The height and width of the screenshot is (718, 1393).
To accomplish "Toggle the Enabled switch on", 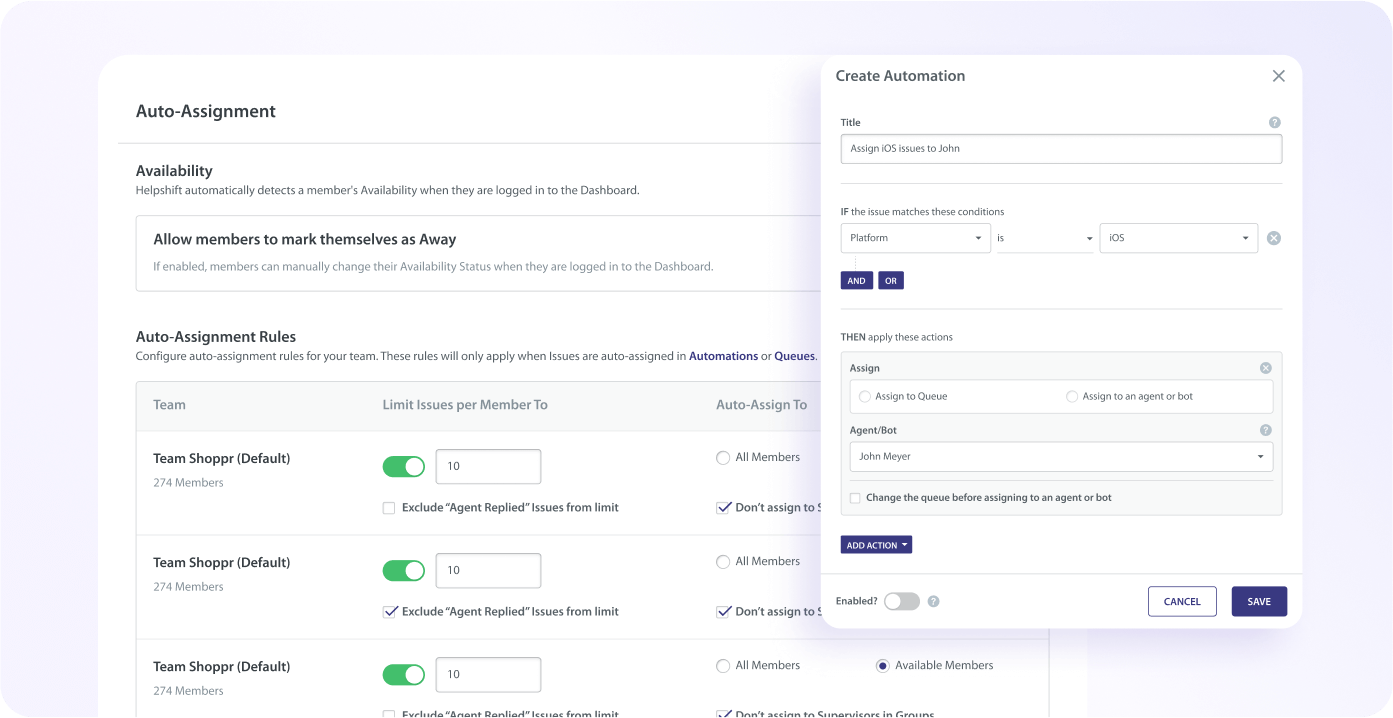I will (902, 601).
